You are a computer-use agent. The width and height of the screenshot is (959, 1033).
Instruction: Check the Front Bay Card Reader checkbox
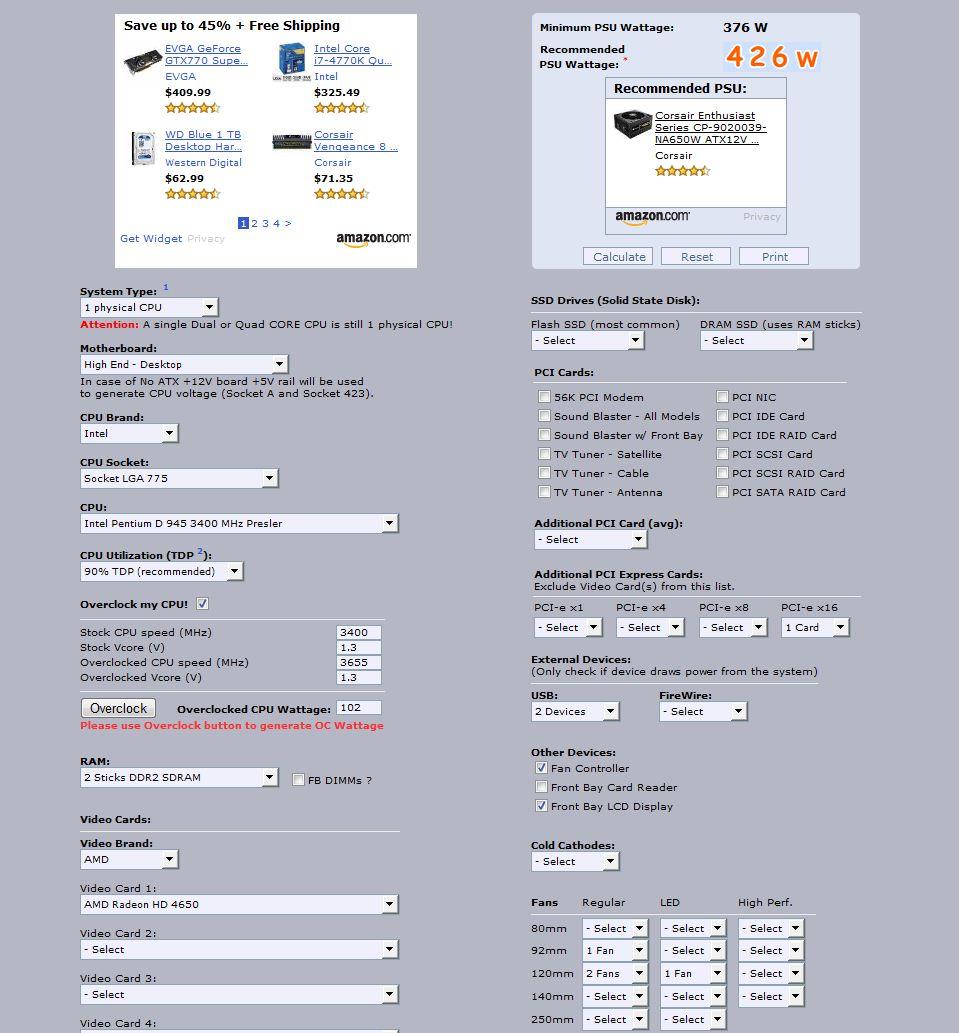click(x=541, y=787)
